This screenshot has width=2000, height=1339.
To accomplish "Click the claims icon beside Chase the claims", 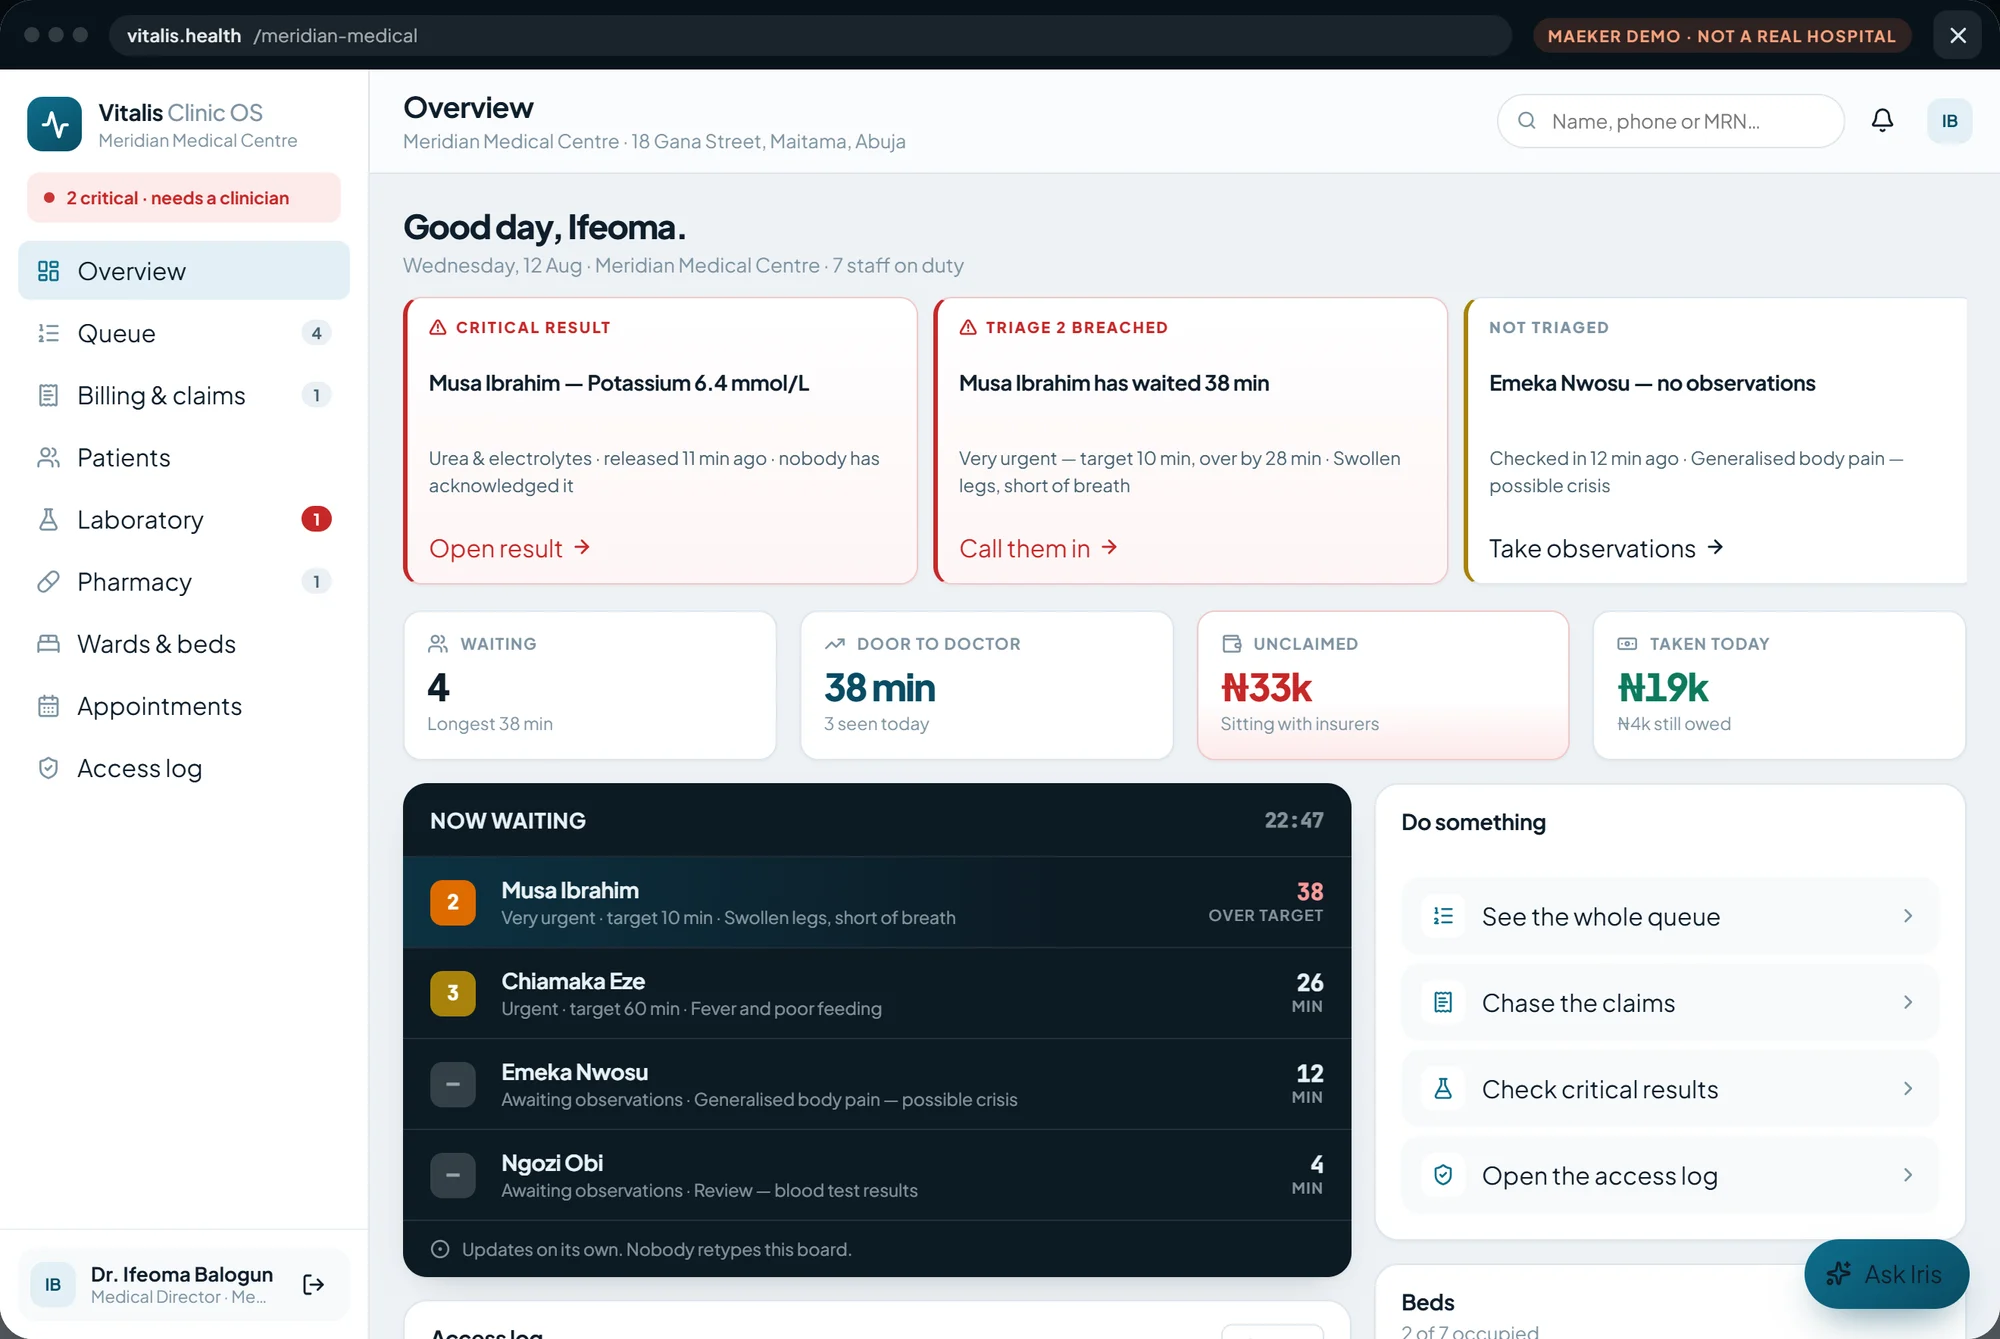I will click(x=1443, y=1002).
